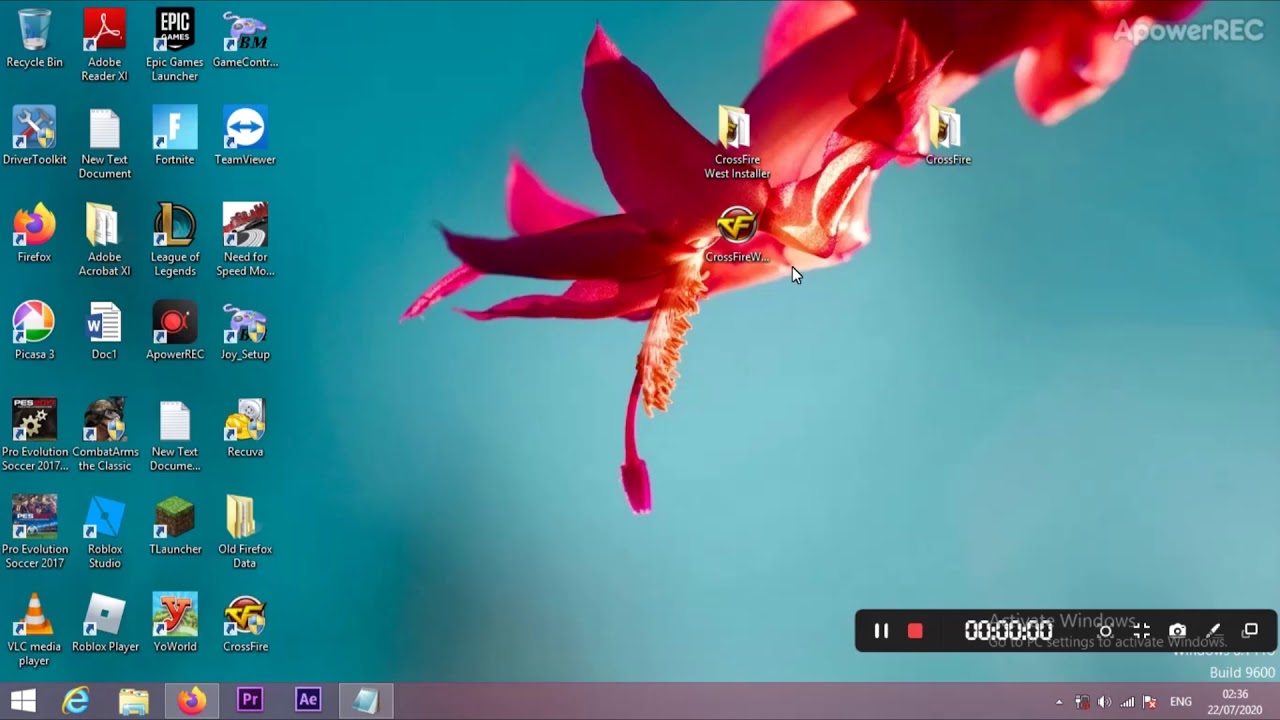Open the Old Firefox Data folder

tap(245, 532)
